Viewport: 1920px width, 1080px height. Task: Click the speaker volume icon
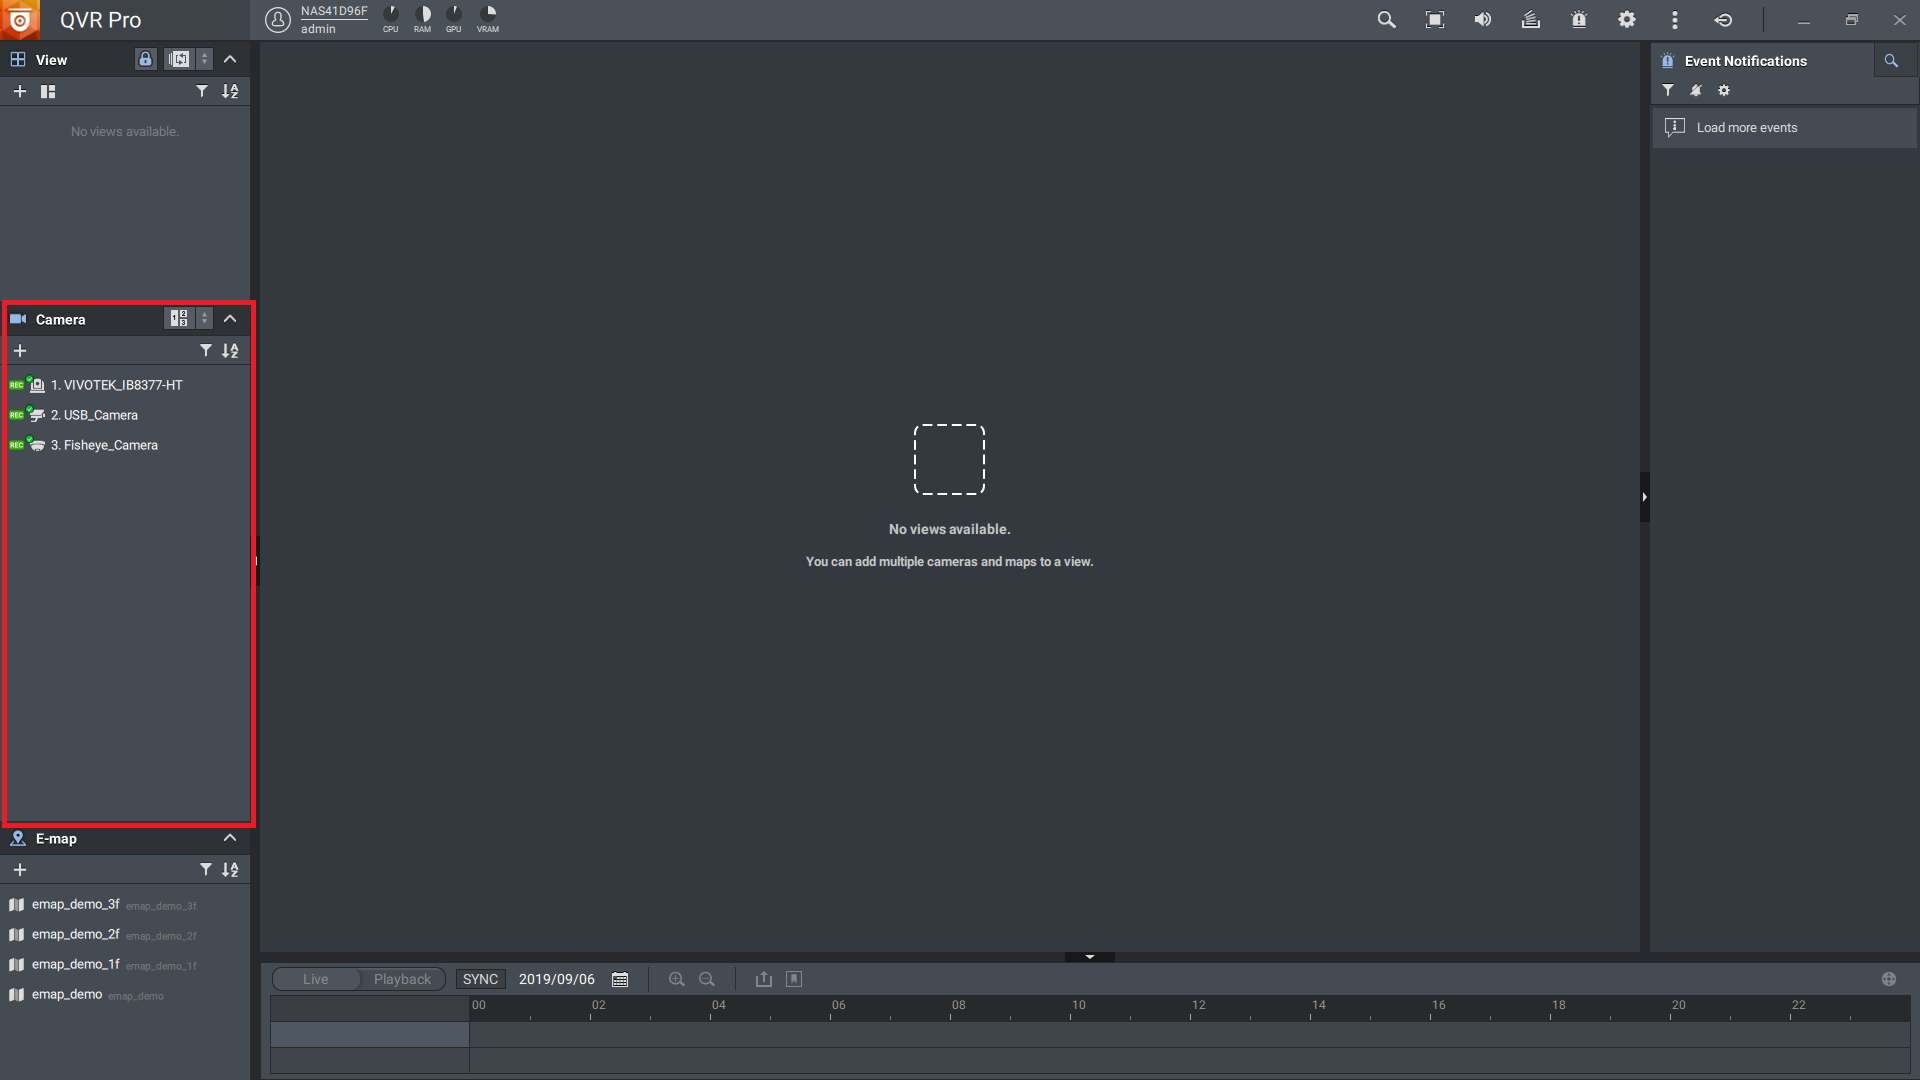tap(1482, 20)
